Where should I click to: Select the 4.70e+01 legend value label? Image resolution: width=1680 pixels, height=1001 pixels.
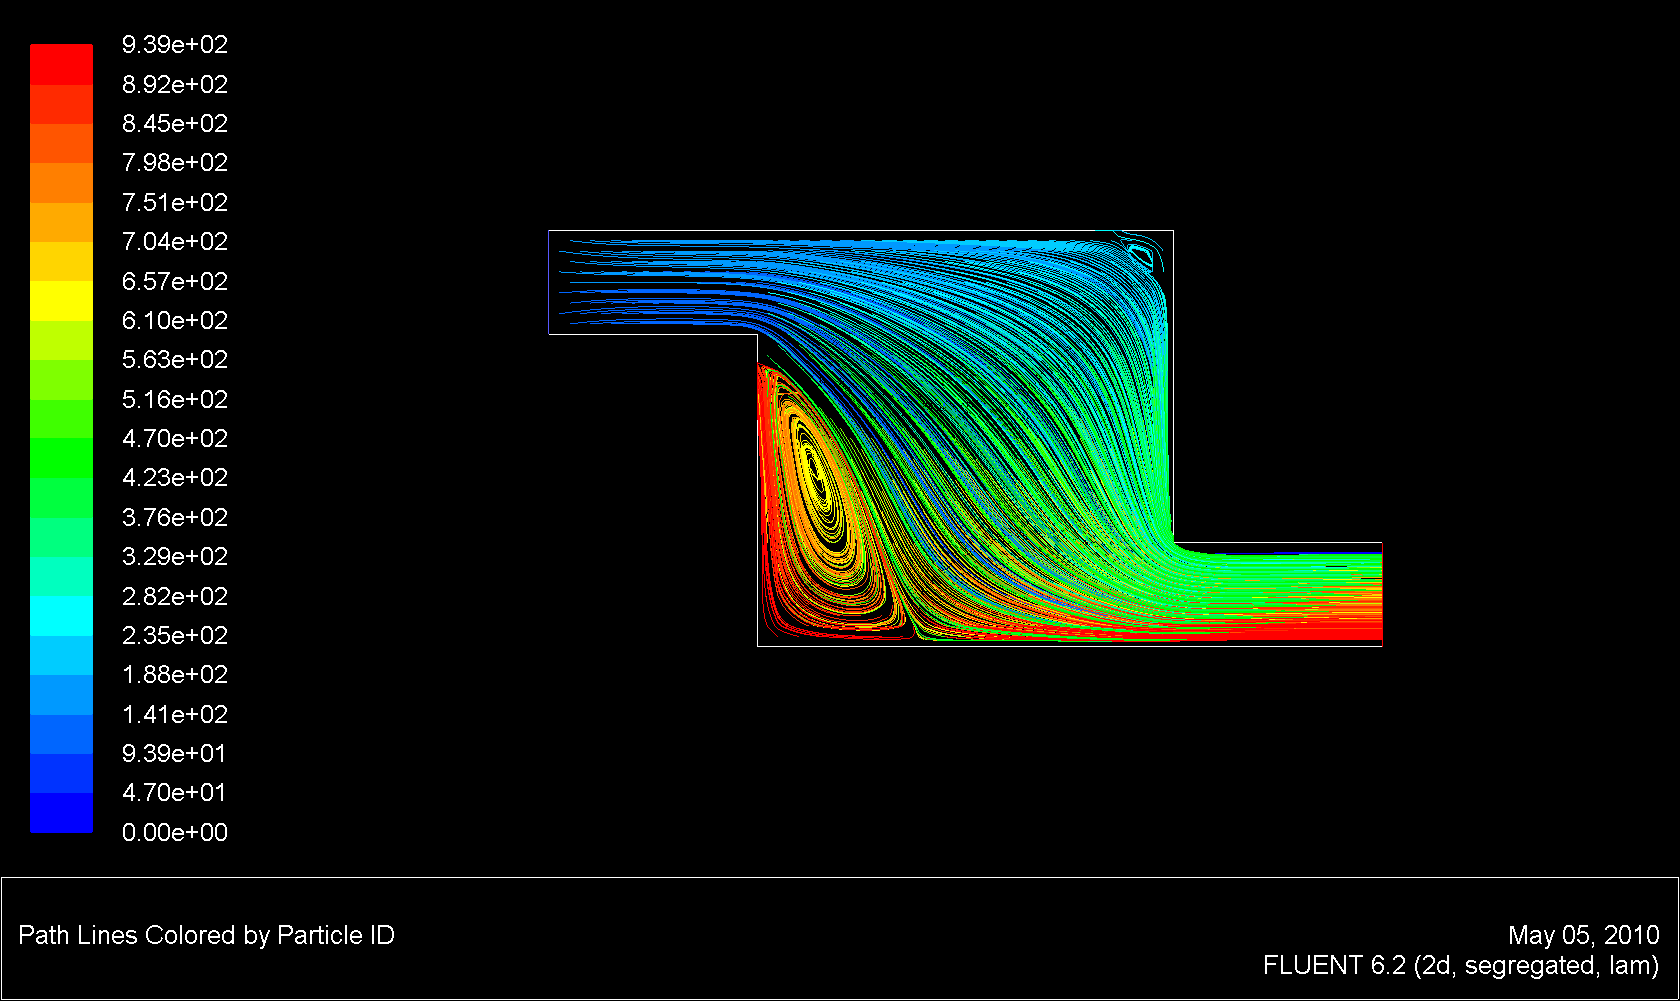pos(175,792)
